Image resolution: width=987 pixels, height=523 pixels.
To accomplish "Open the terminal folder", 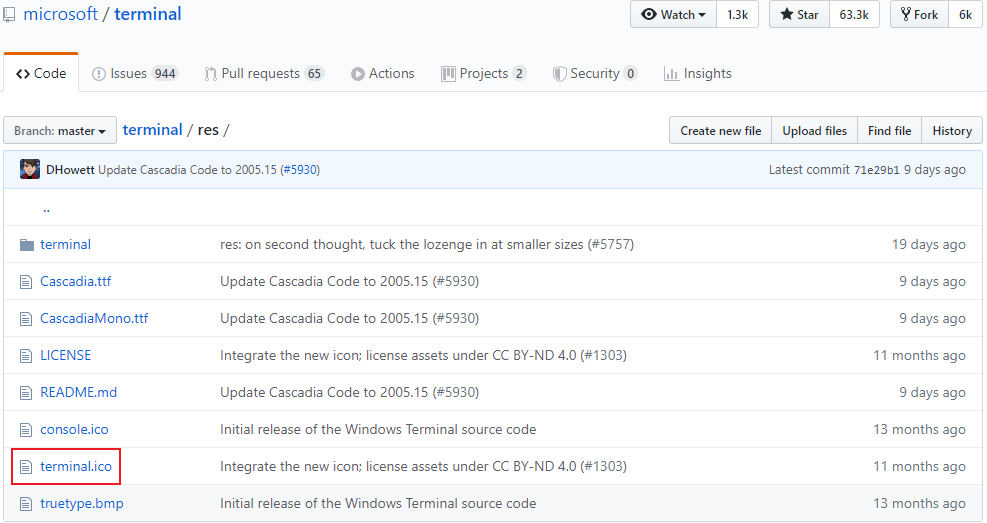I will tap(65, 244).
